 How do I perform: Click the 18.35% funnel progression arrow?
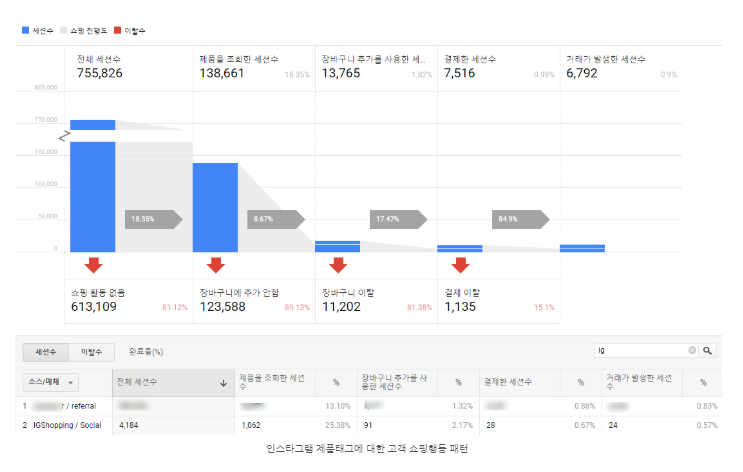pyautogui.click(x=154, y=219)
